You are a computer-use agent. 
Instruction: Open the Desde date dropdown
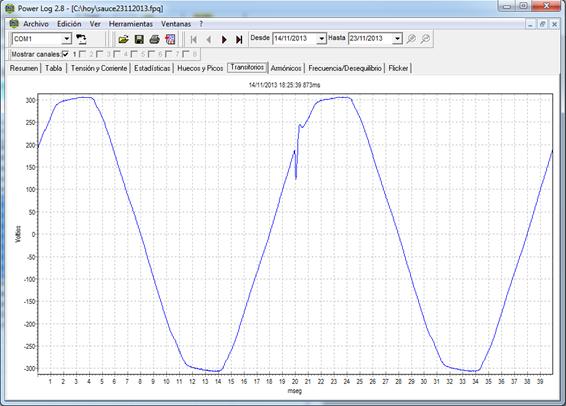pos(321,38)
